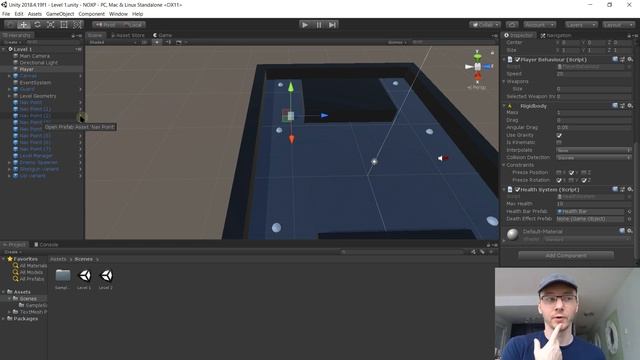Toggle Health System script enabled checkbox
This screenshot has height=360, width=640.
[x=517, y=189]
